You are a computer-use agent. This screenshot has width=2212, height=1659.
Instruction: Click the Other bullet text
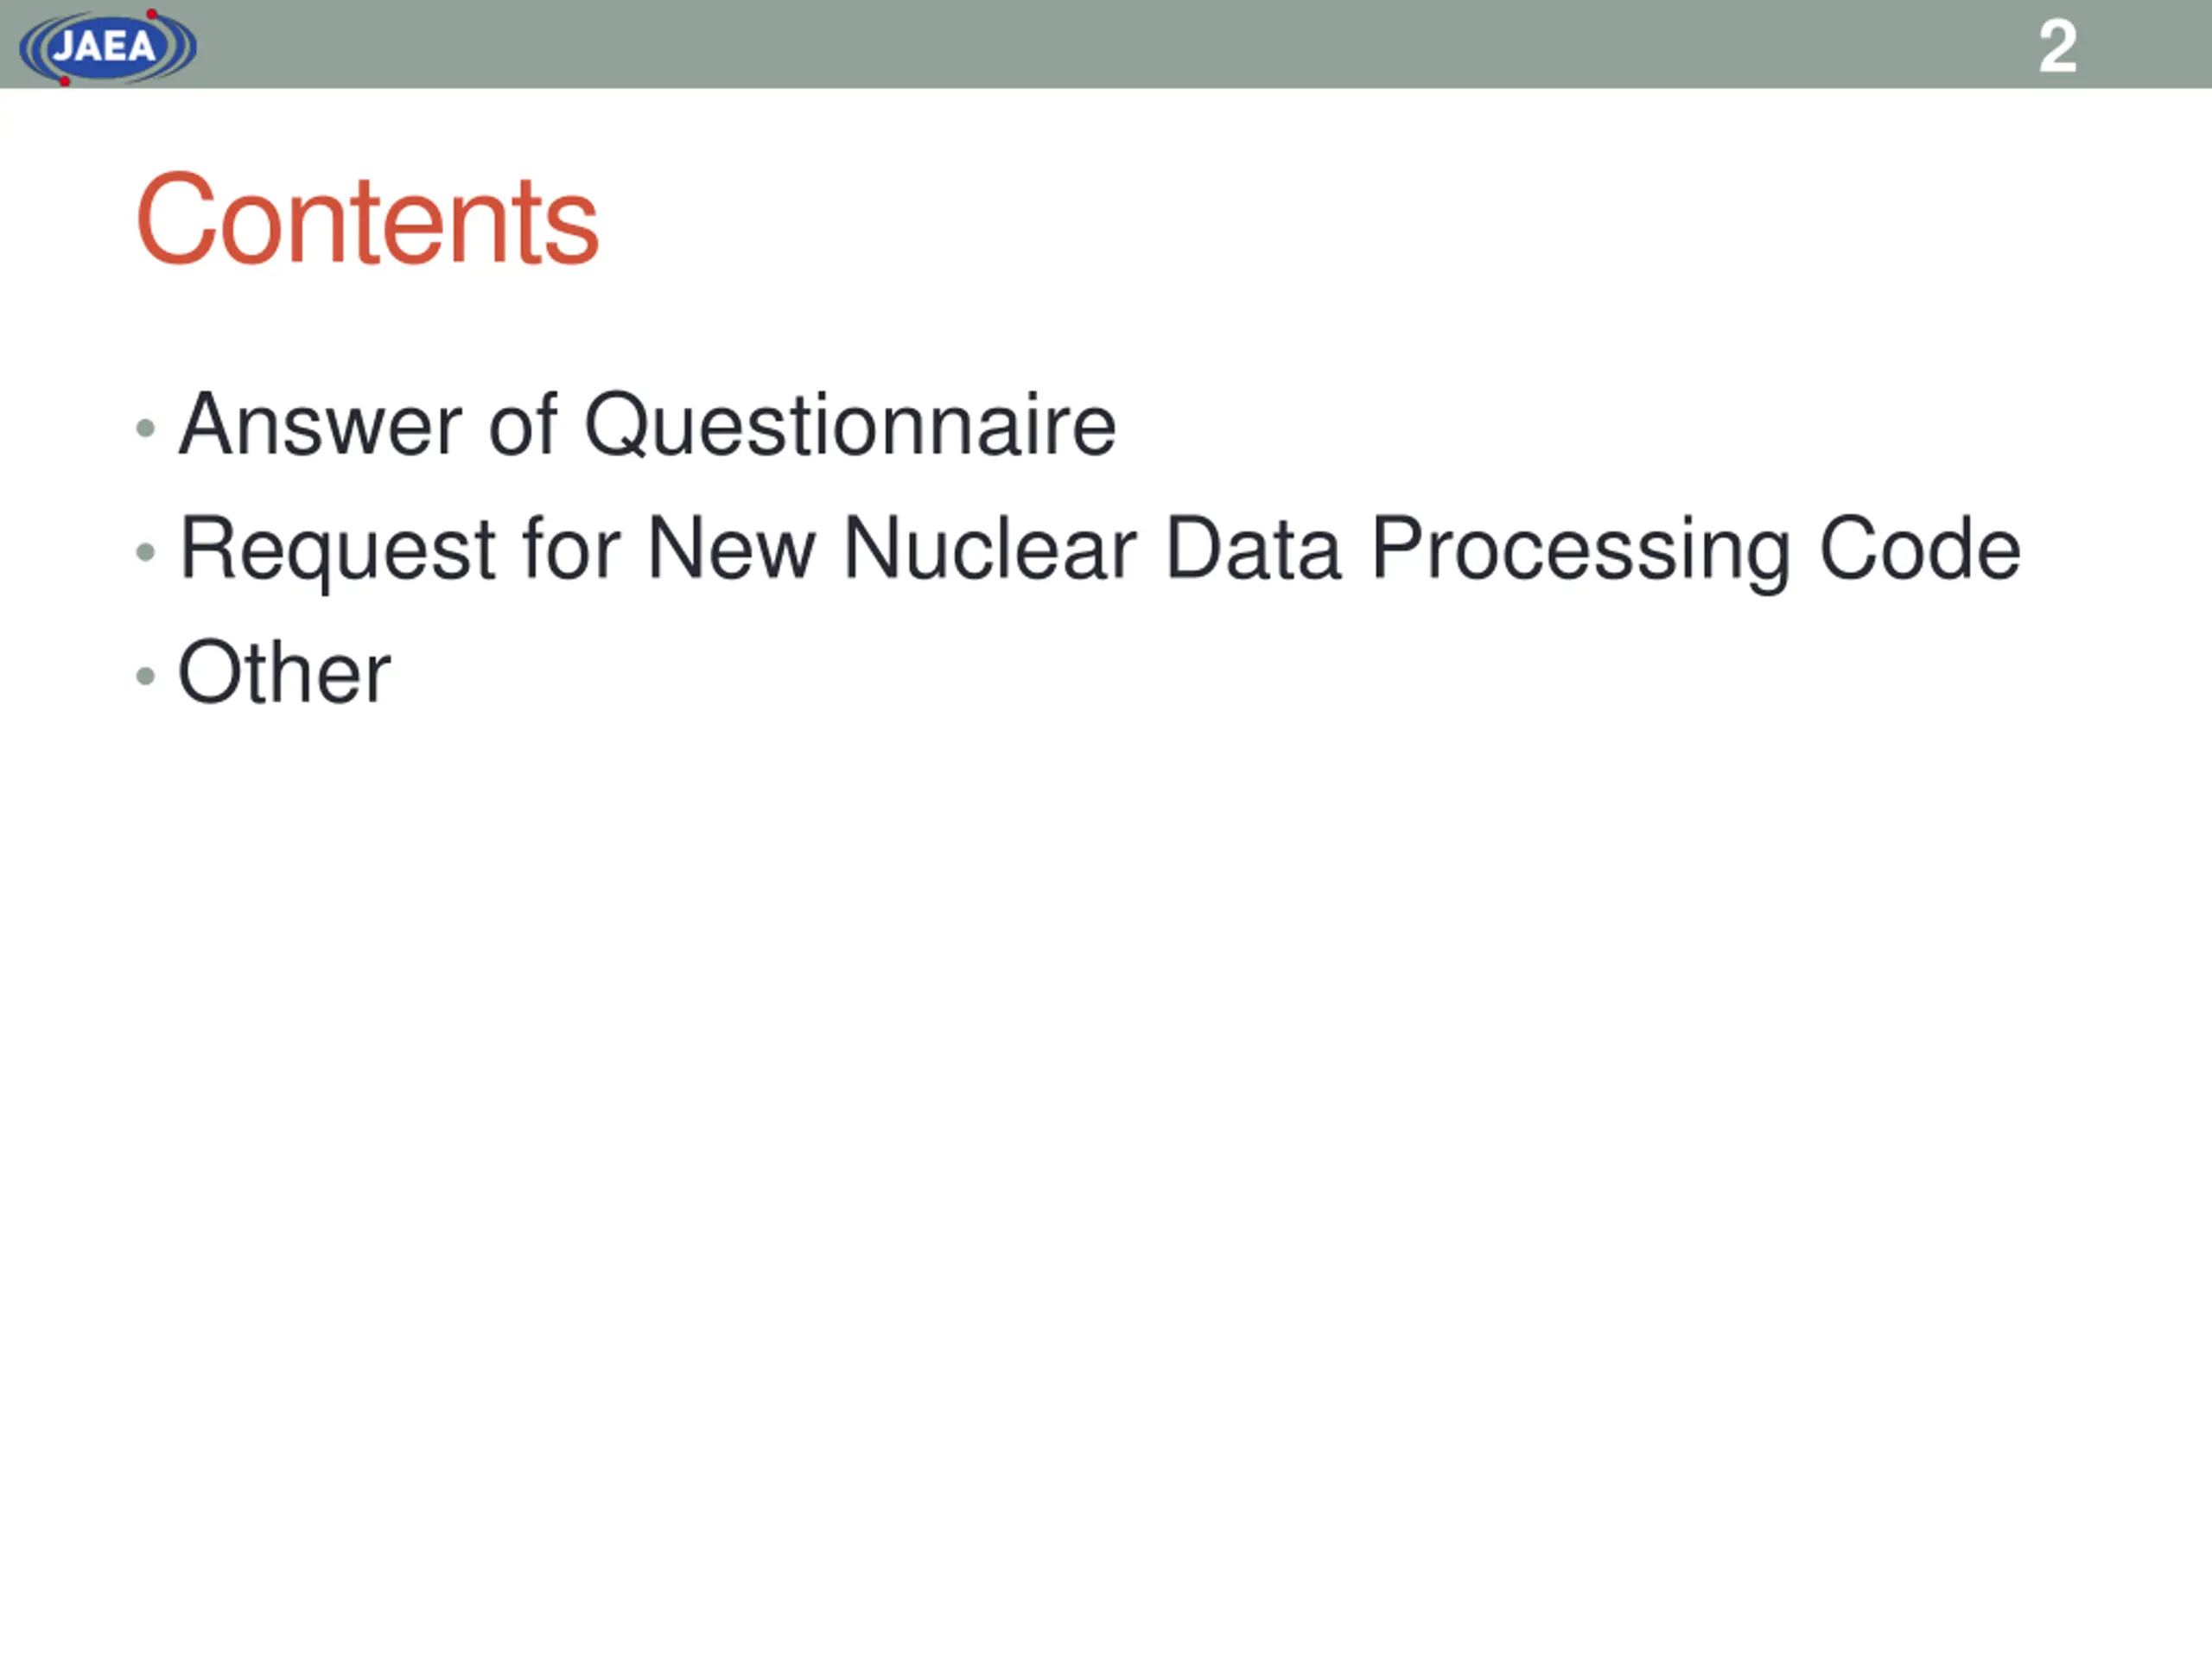[x=284, y=672]
